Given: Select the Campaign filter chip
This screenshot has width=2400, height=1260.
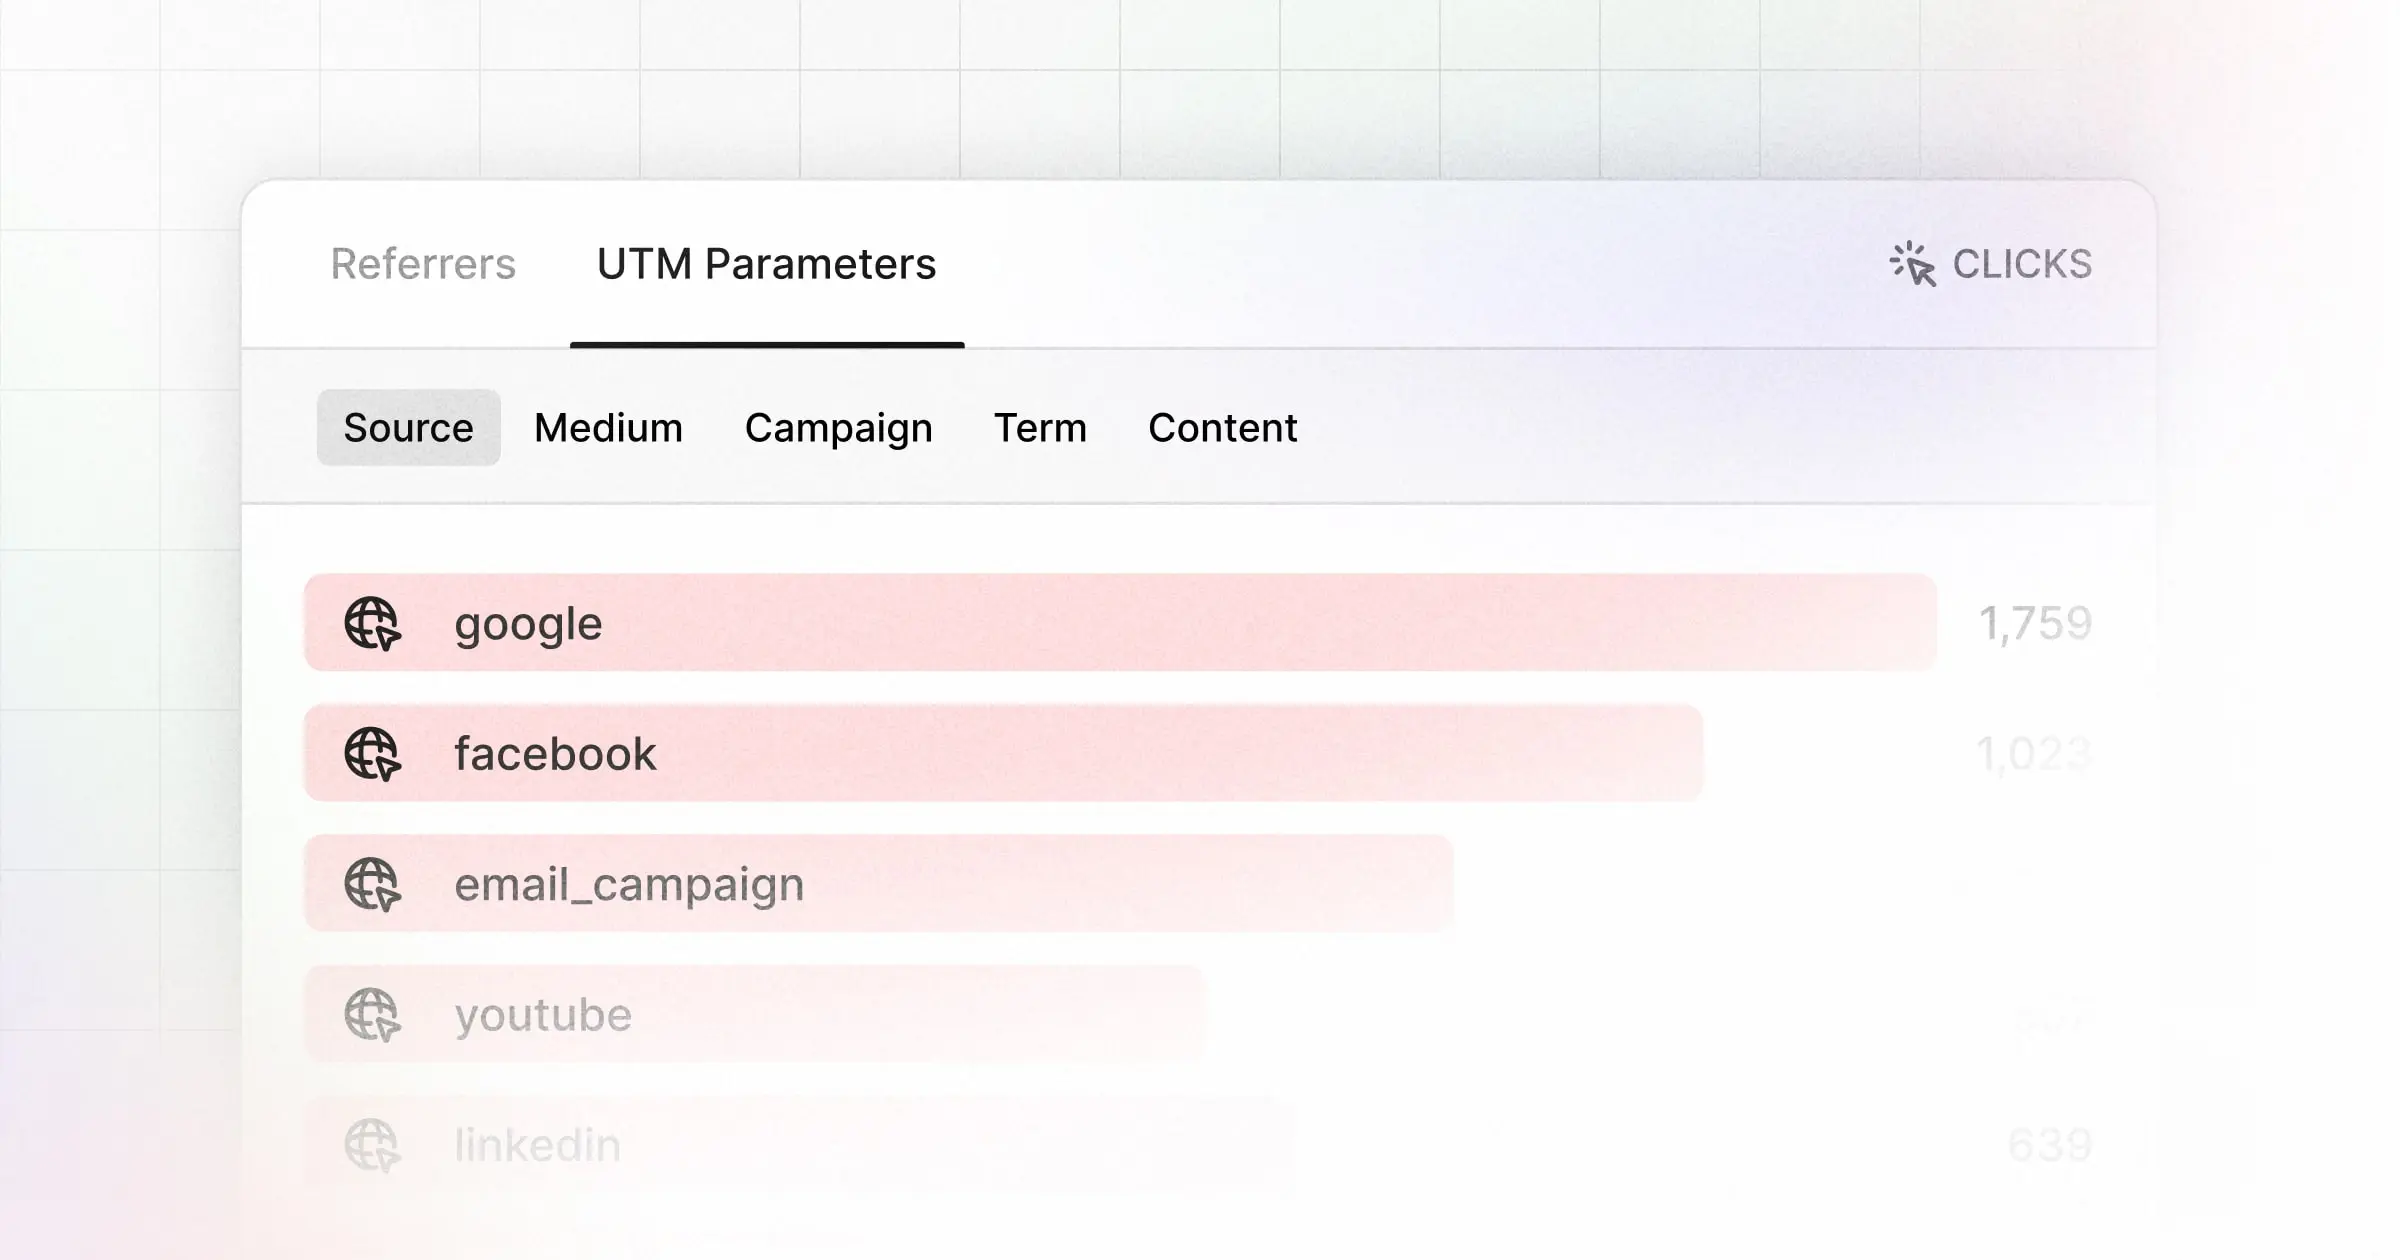Looking at the screenshot, I should pyautogui.click(x=838, y=427).
